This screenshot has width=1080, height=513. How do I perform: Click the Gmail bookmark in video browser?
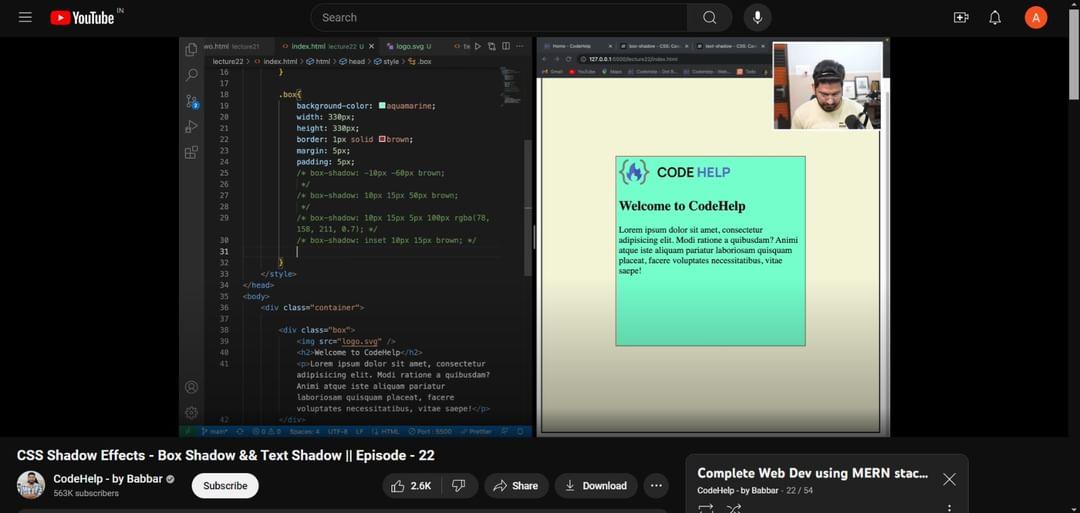[552, 71]
